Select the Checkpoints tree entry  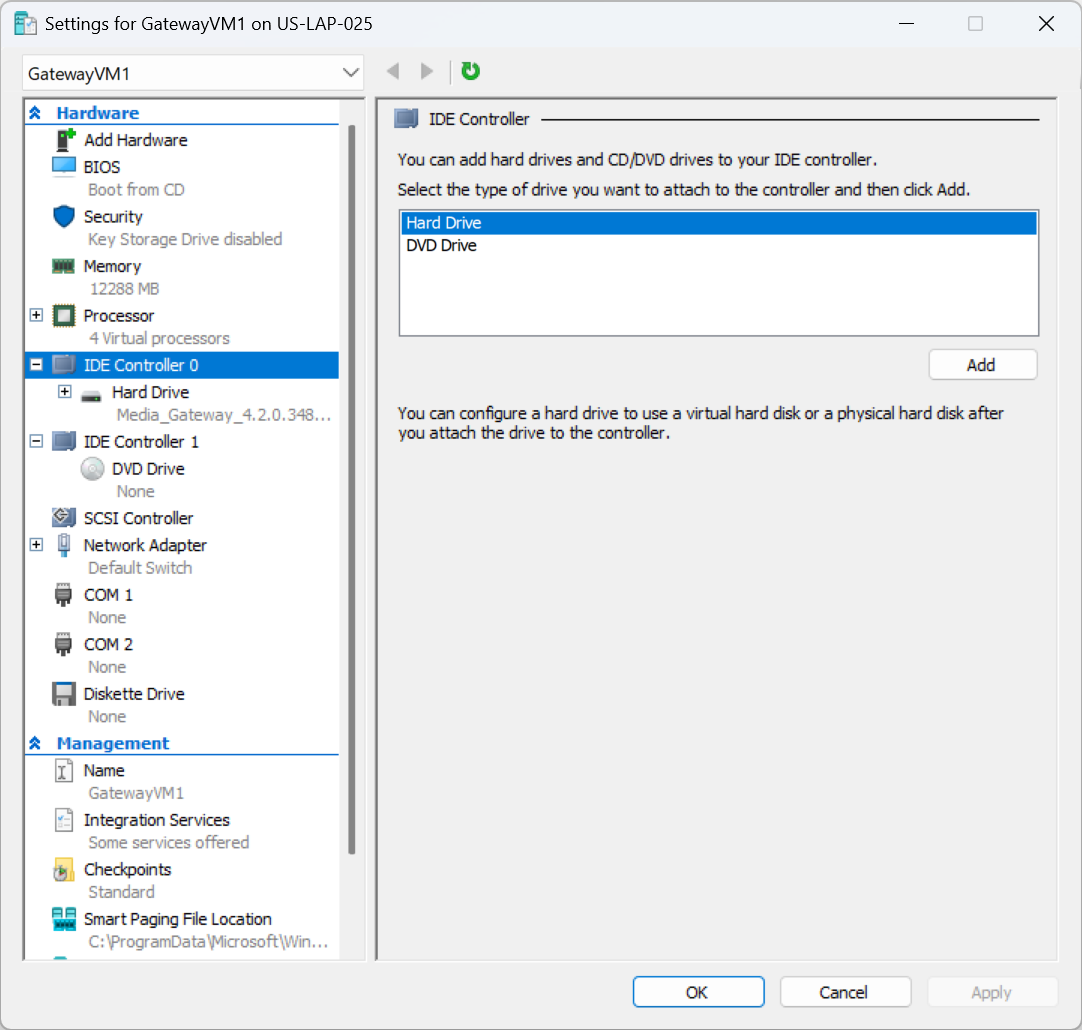coord(128,870)
